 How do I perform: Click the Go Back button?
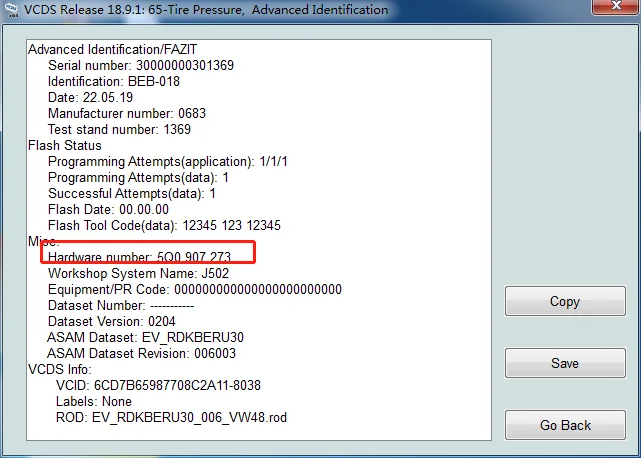[565, 425]
